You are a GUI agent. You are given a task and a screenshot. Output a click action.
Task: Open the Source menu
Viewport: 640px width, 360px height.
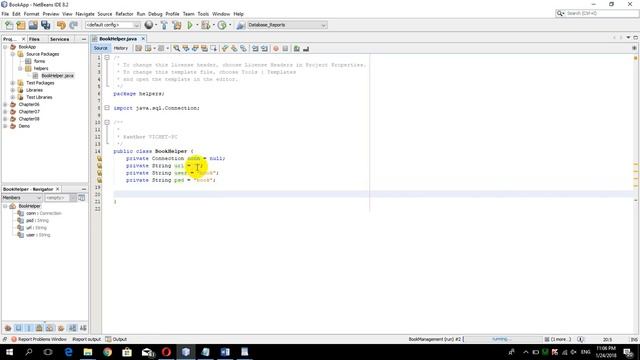coord(104,14)
